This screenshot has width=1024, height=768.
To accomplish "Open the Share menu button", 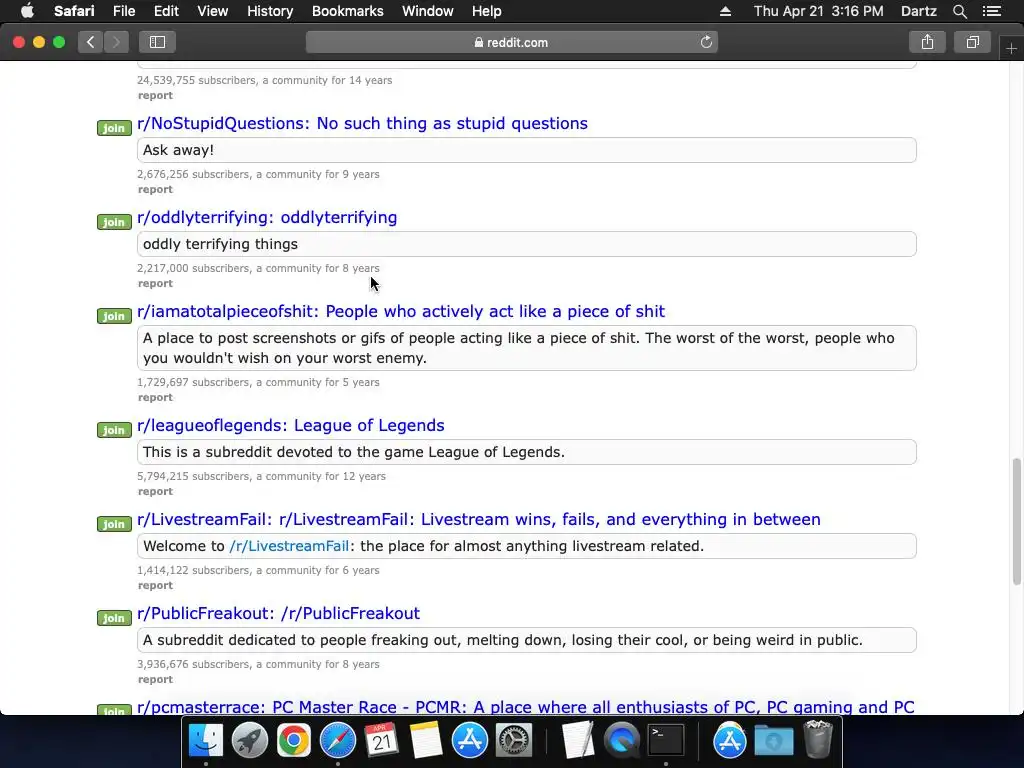I will tap(927, 42).
